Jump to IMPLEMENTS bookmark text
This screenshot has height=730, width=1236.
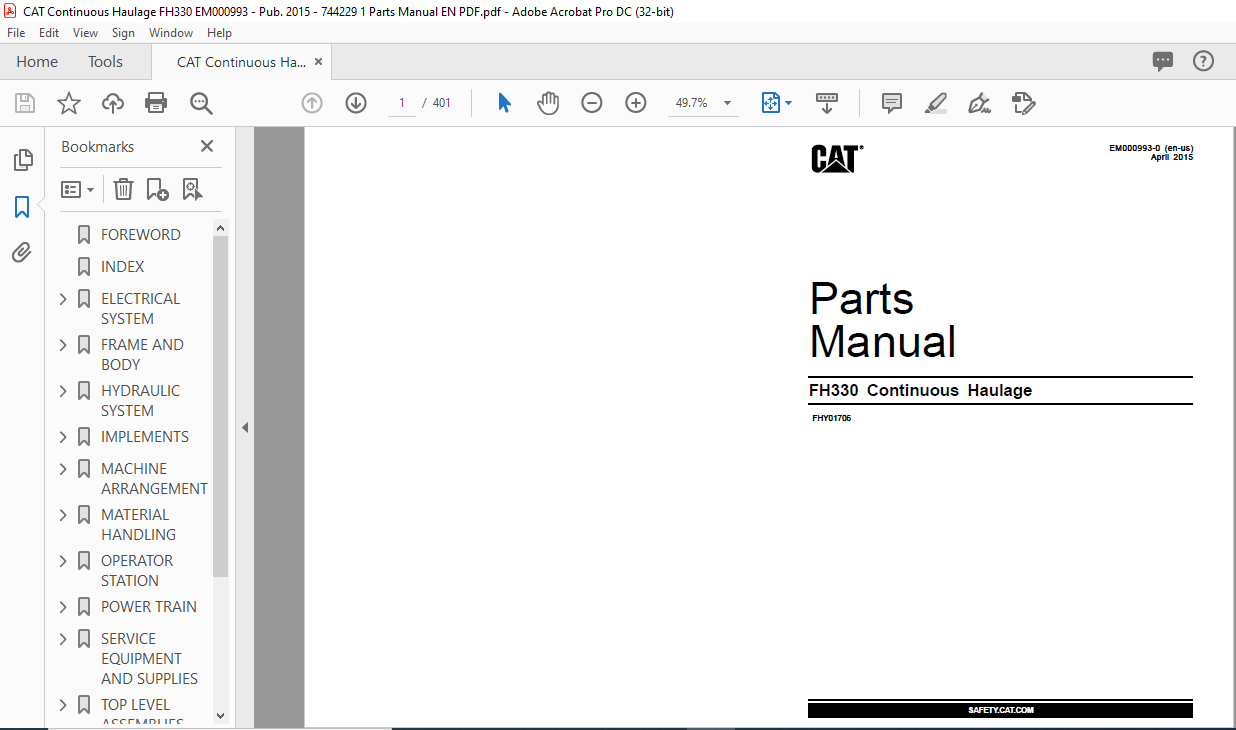pyautogui.click(x=145, y=437)
